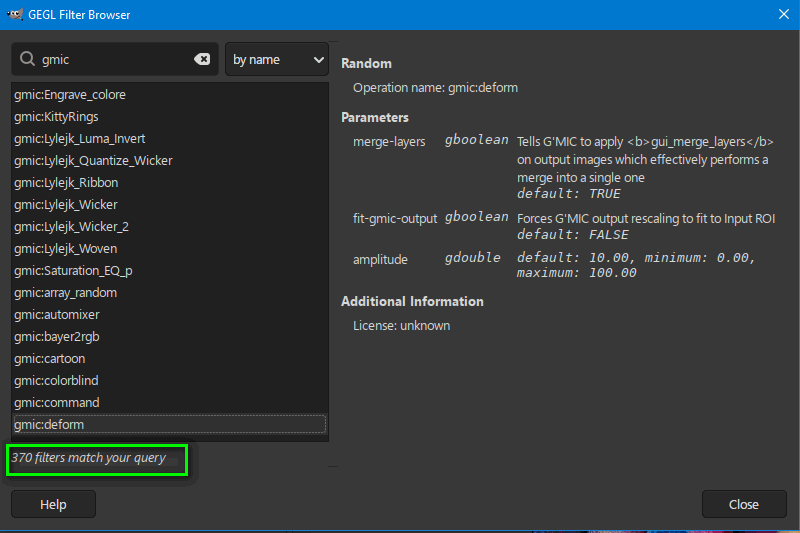Click the fit-gmic-output parameter name
Image resolution: width=800 pixels, height=533 pixels.
pyautogui.click(x=395, y=219)
